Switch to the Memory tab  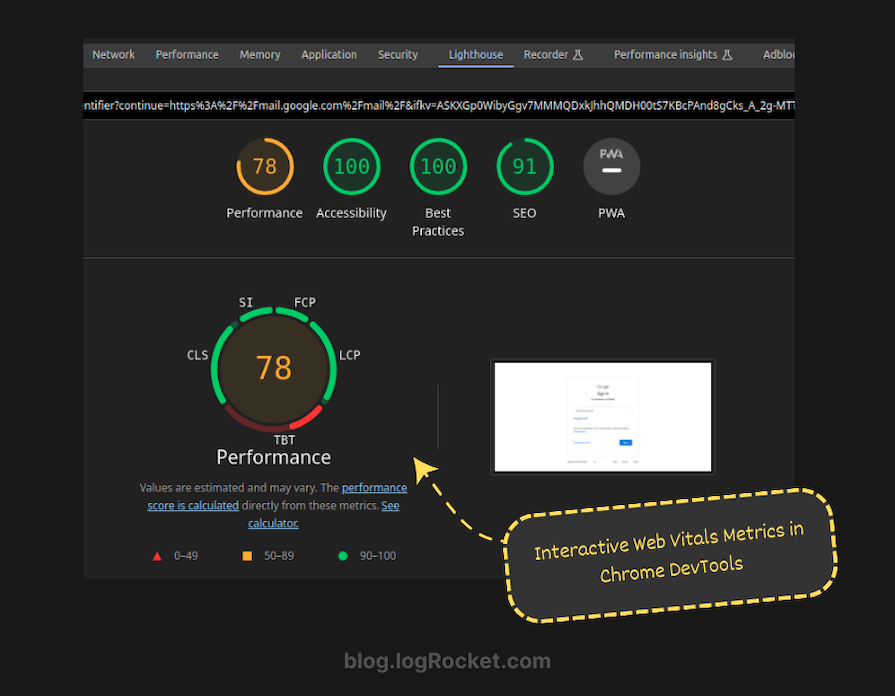(260, 55)
